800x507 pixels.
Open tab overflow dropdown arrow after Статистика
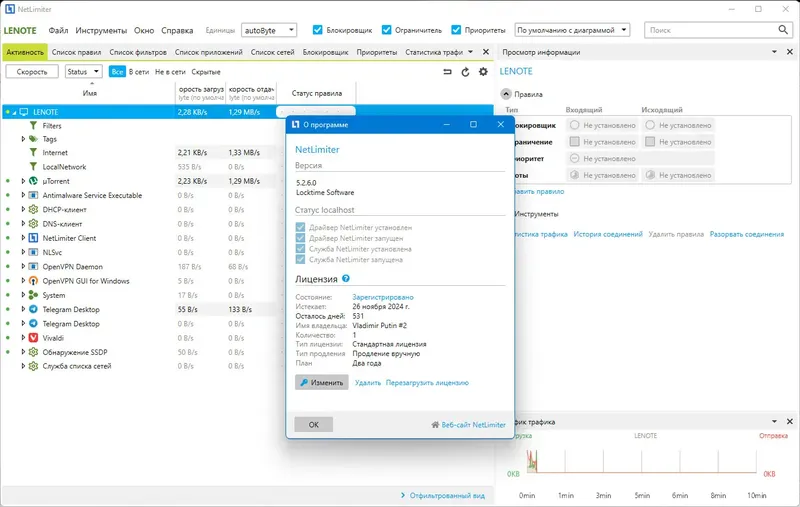tap(470, 52)
